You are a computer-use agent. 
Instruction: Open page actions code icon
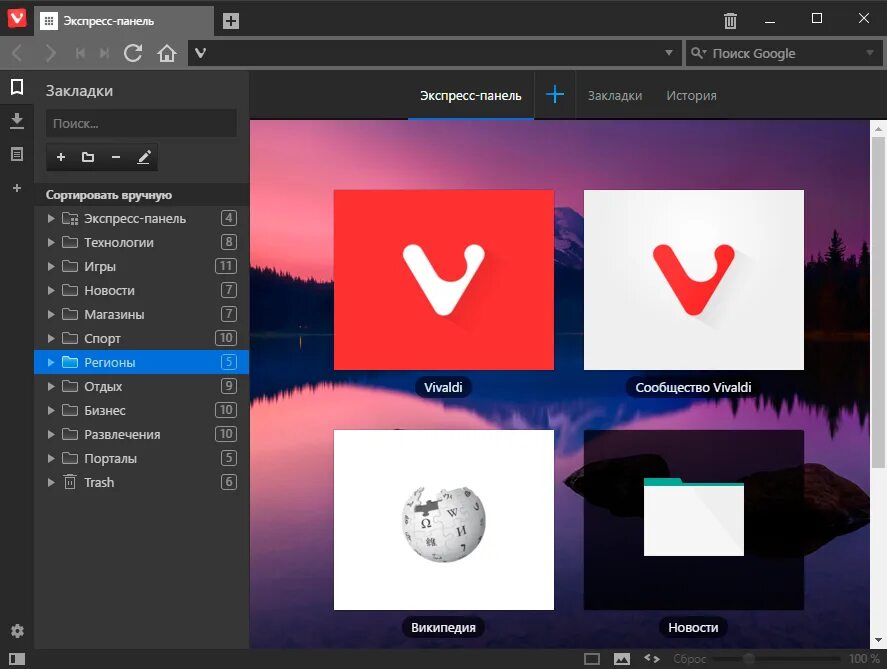(x=652, y=658)
